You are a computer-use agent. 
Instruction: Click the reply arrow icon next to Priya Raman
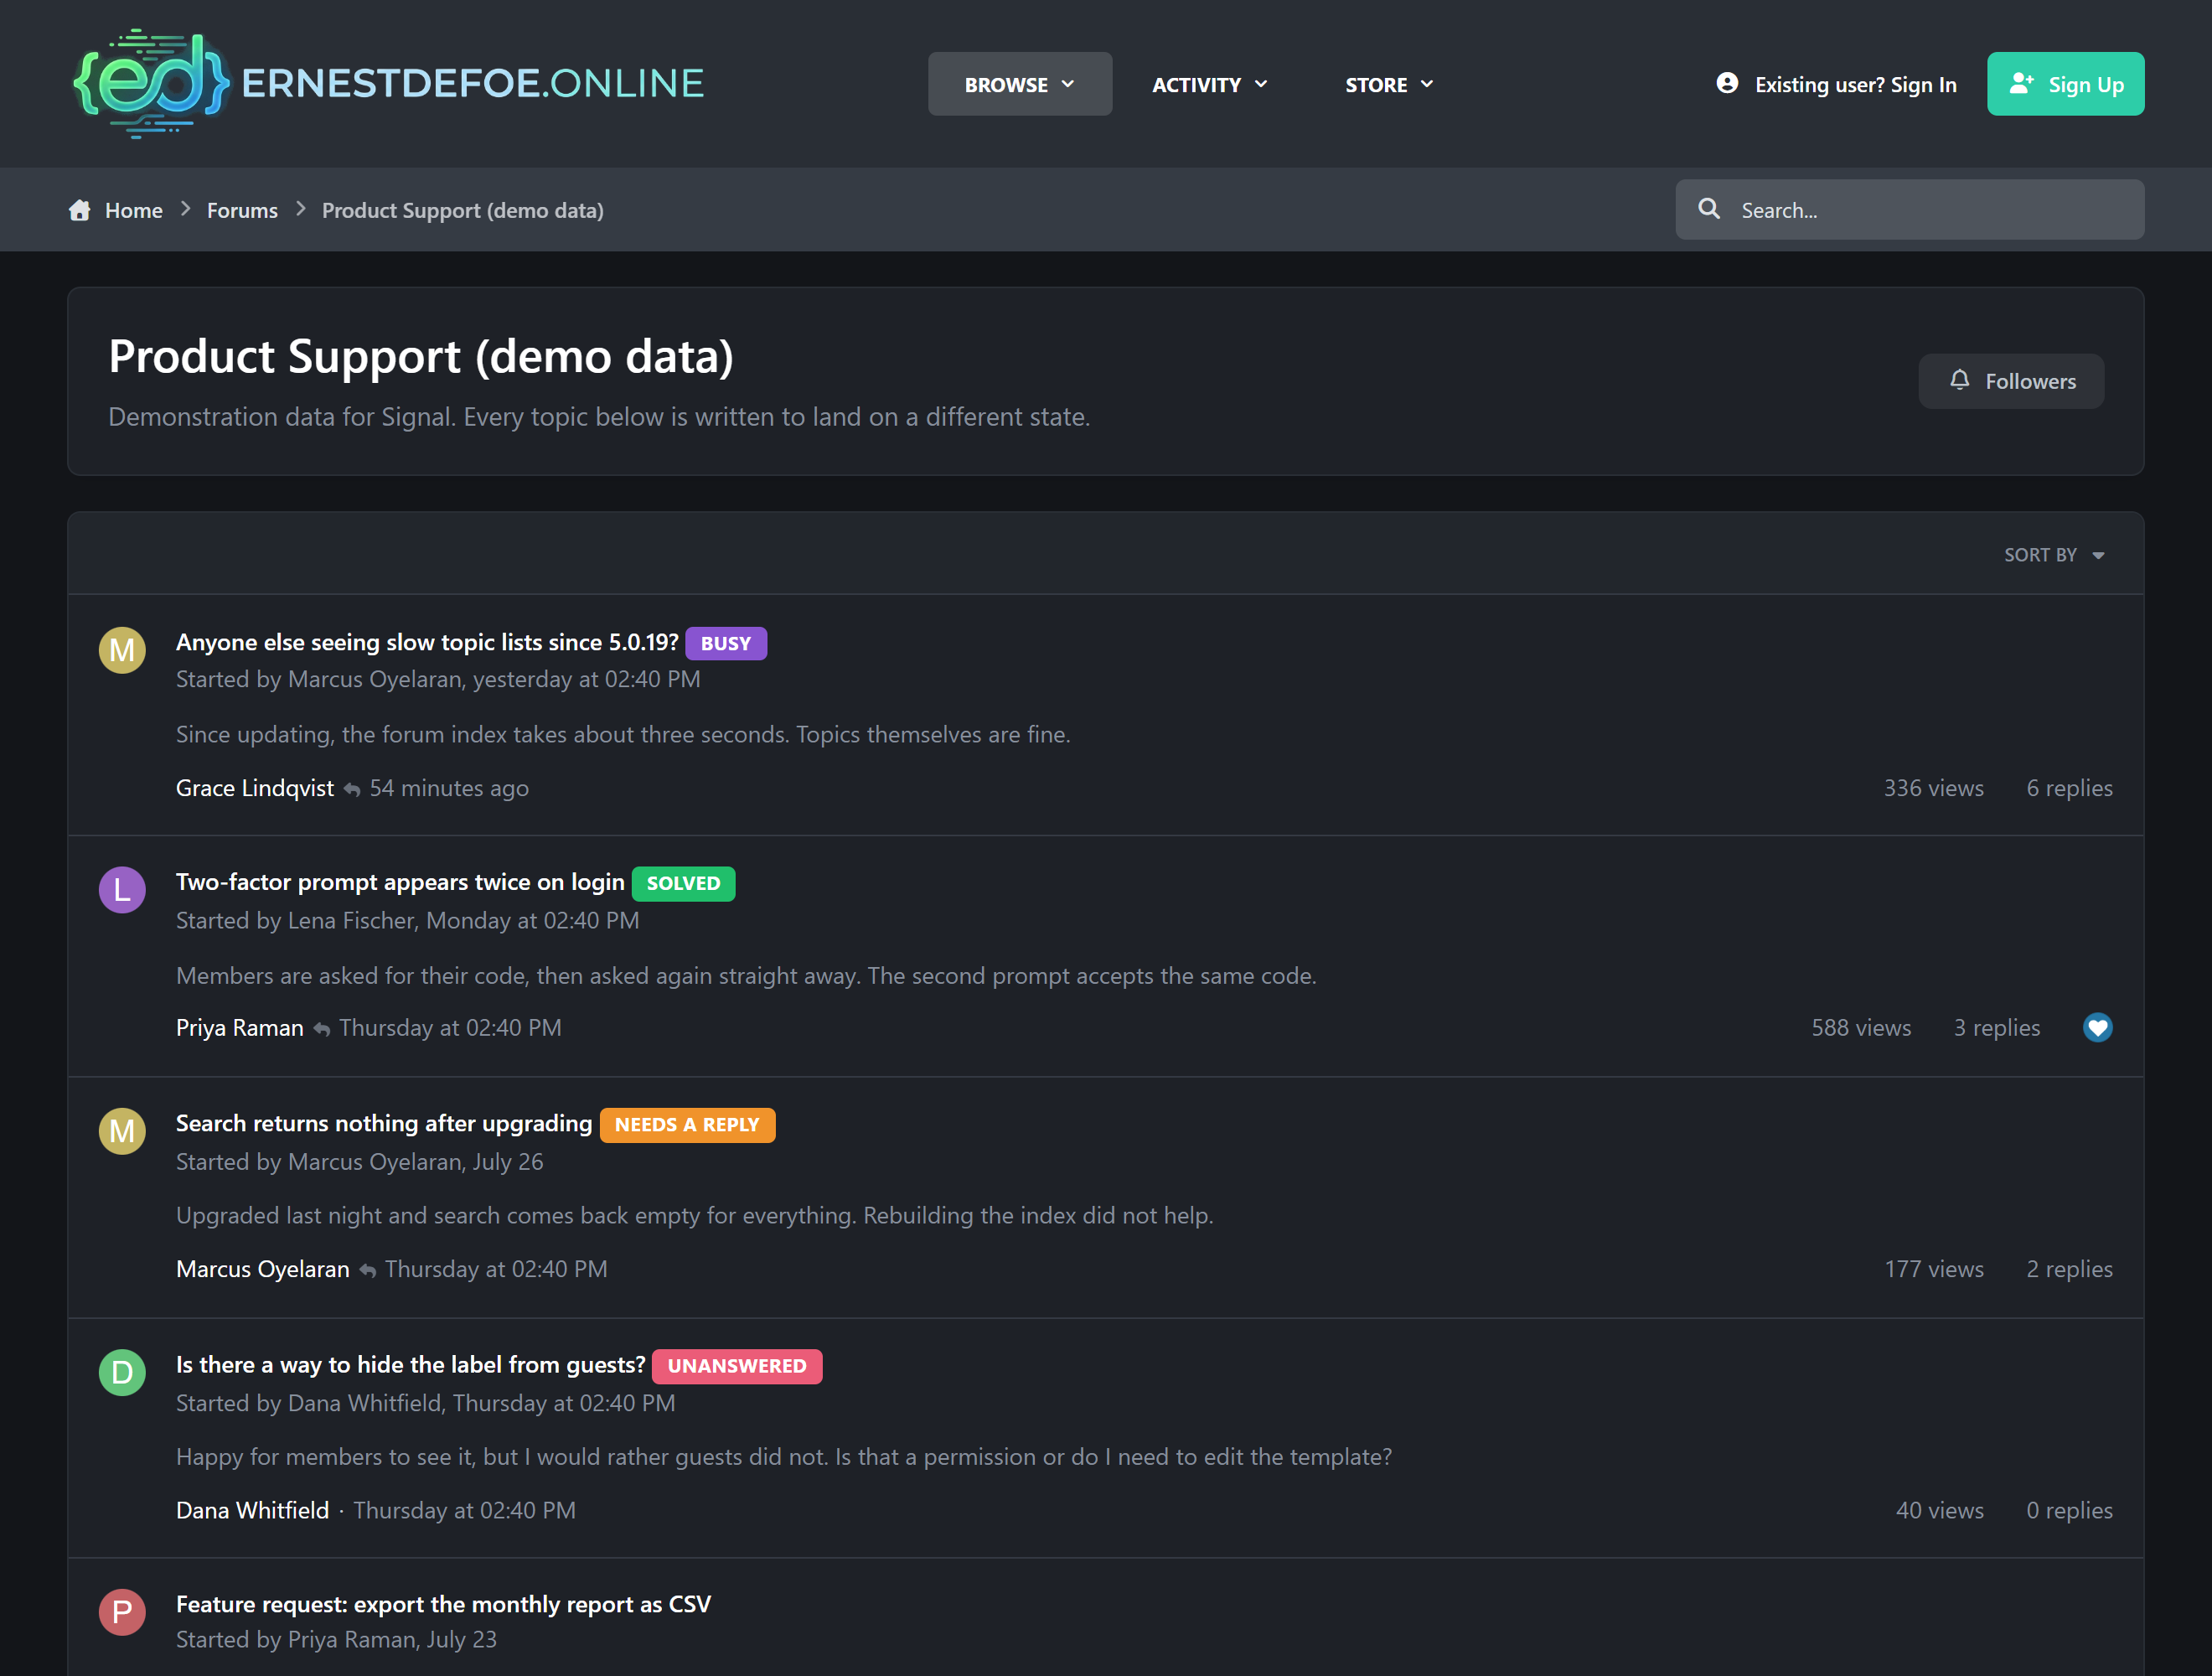click(321, 1030)
